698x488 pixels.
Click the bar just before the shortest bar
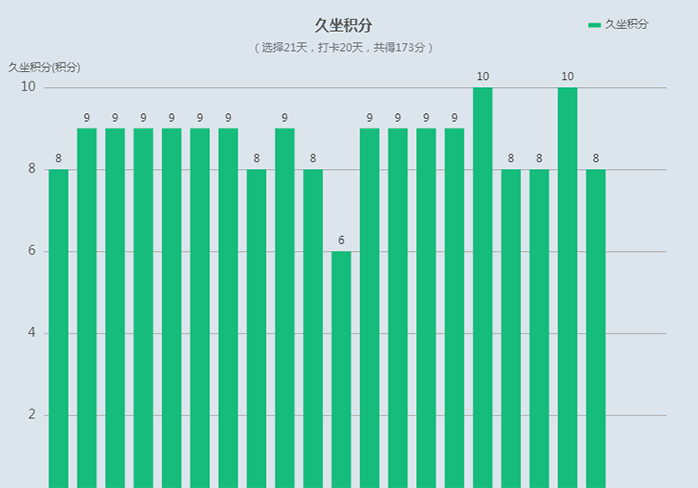[313, 328]
